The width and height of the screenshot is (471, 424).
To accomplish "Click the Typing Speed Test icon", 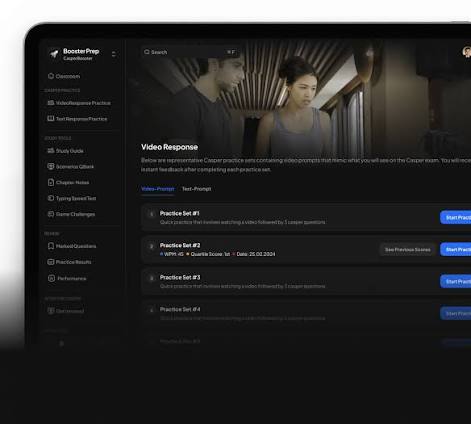I will pyautogui.click(x=51, y=198).
